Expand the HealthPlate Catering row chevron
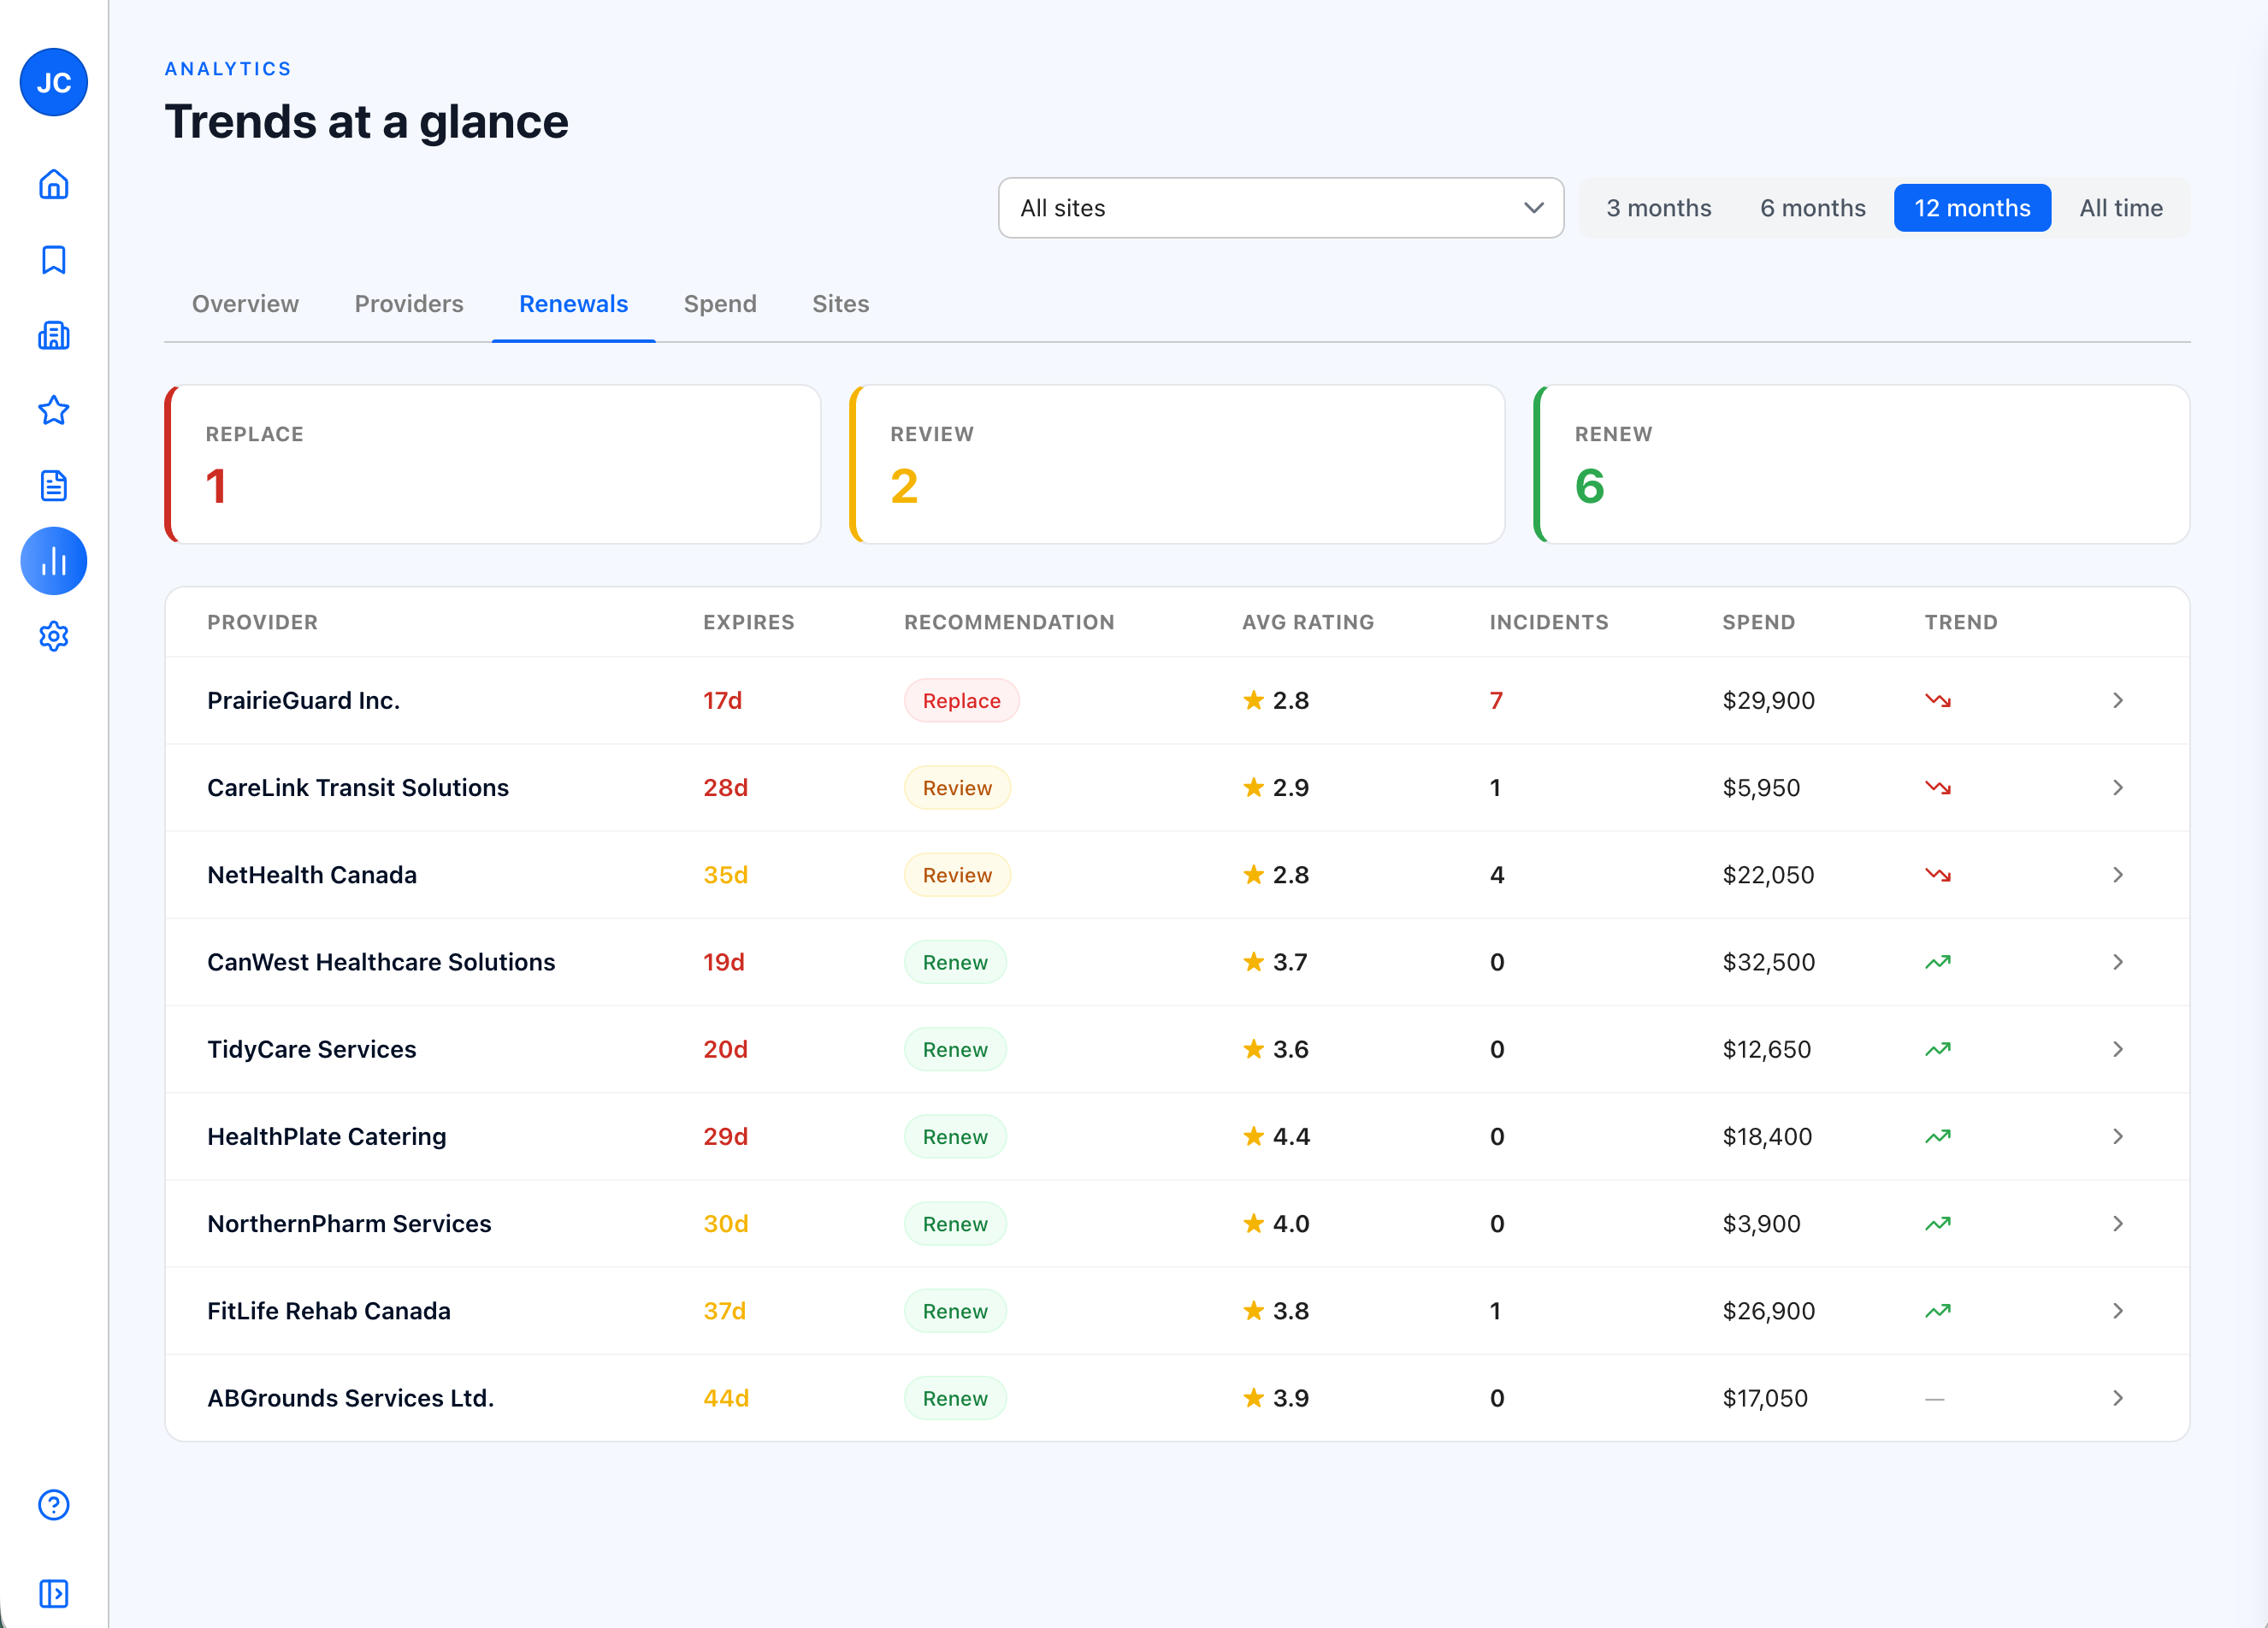This screenshot has width=2268, height=1628. [x=2117, y=1136]
